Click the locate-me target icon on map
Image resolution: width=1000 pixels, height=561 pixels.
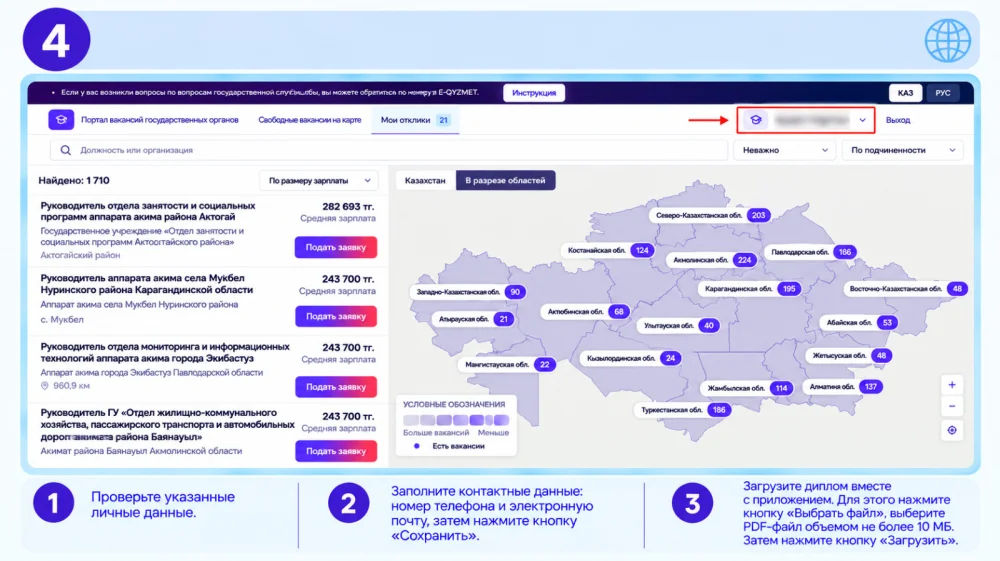pos(952,430)
